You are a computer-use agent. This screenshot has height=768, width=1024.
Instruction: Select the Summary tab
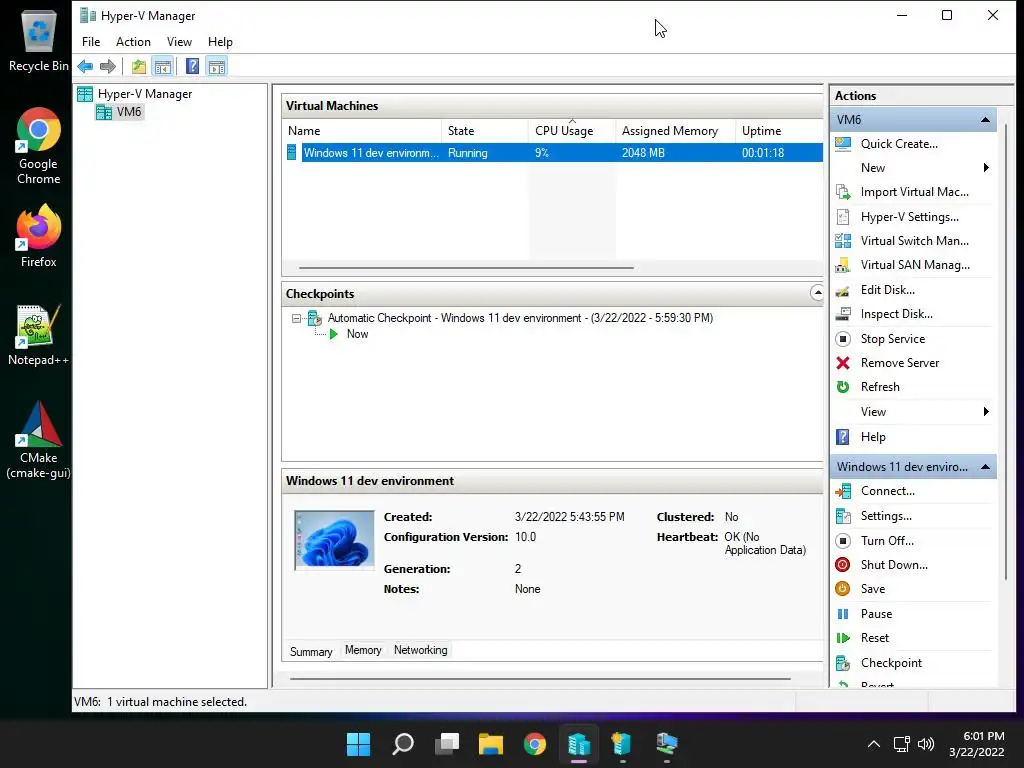311,652
